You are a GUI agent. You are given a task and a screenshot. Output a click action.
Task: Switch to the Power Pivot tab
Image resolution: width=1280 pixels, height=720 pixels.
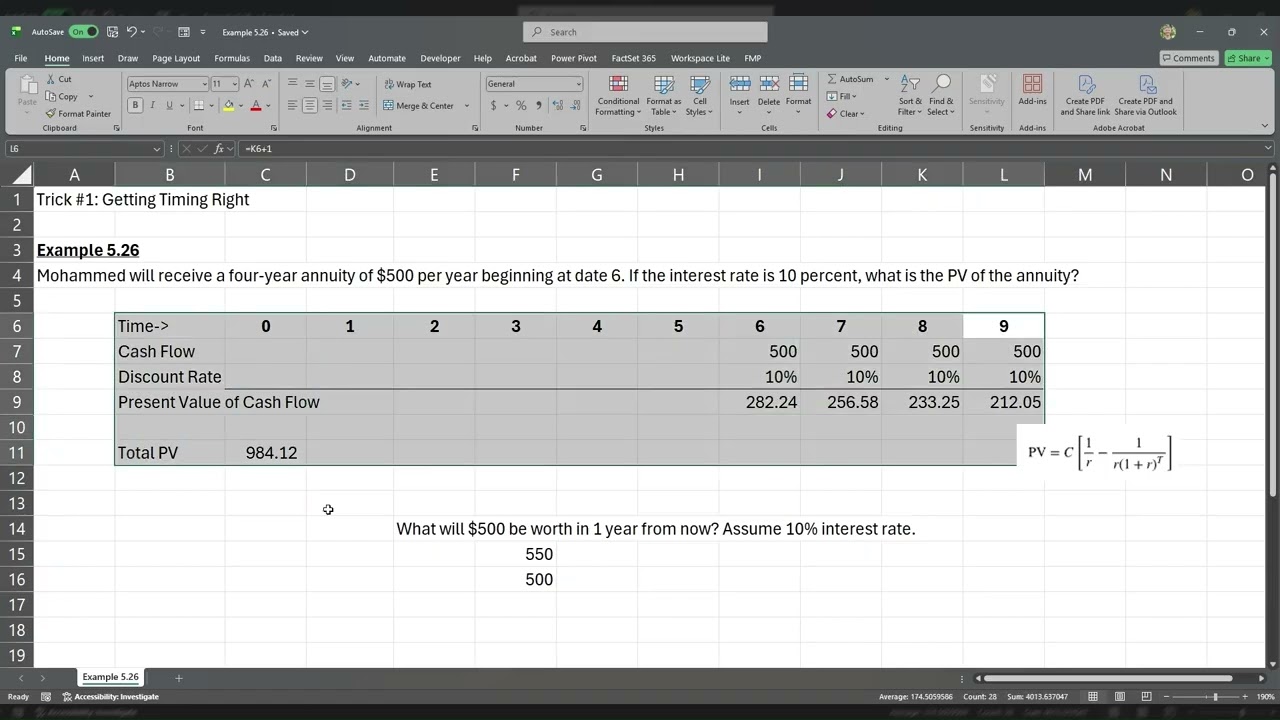[574, 58]
